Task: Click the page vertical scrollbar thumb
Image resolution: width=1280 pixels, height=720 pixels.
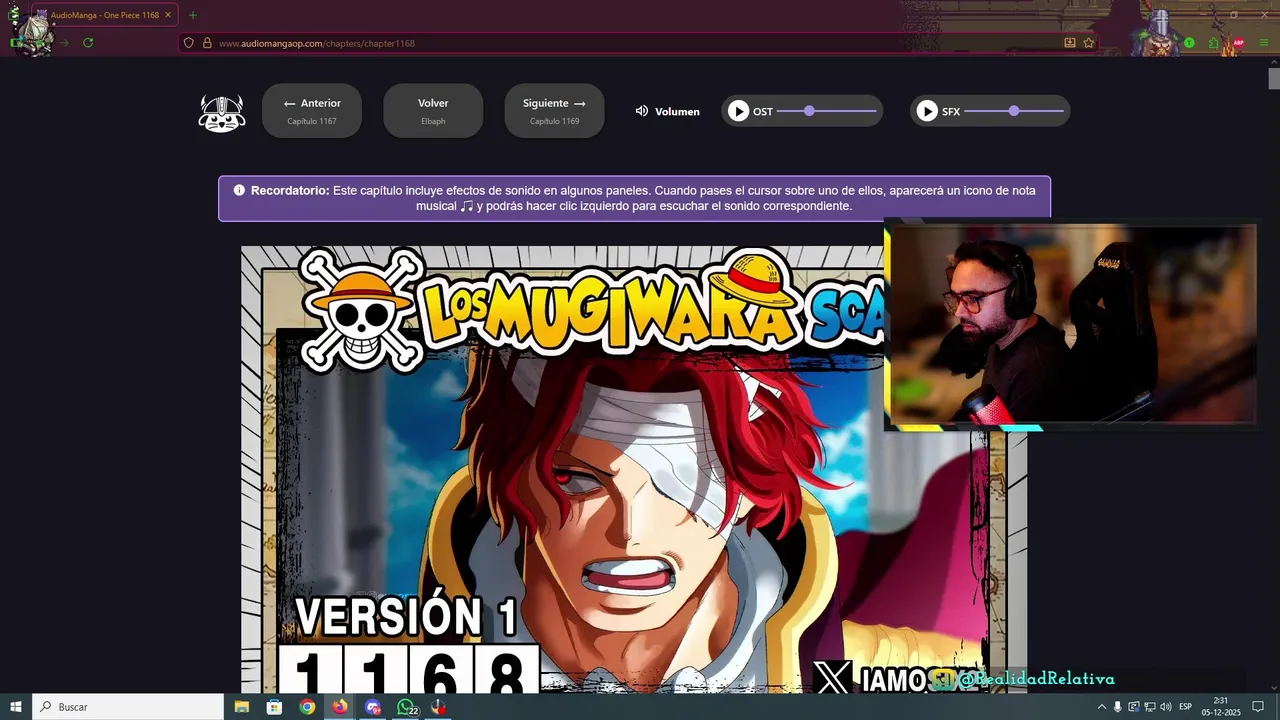Action: (1274, 79)
